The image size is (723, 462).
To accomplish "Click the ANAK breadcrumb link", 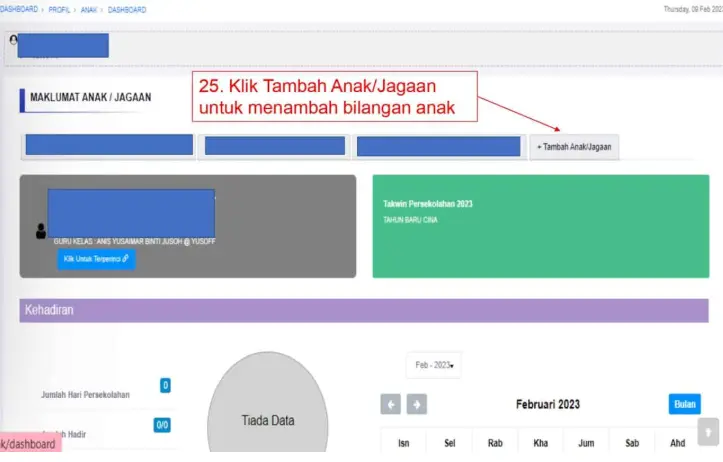I will pos(89,10).
